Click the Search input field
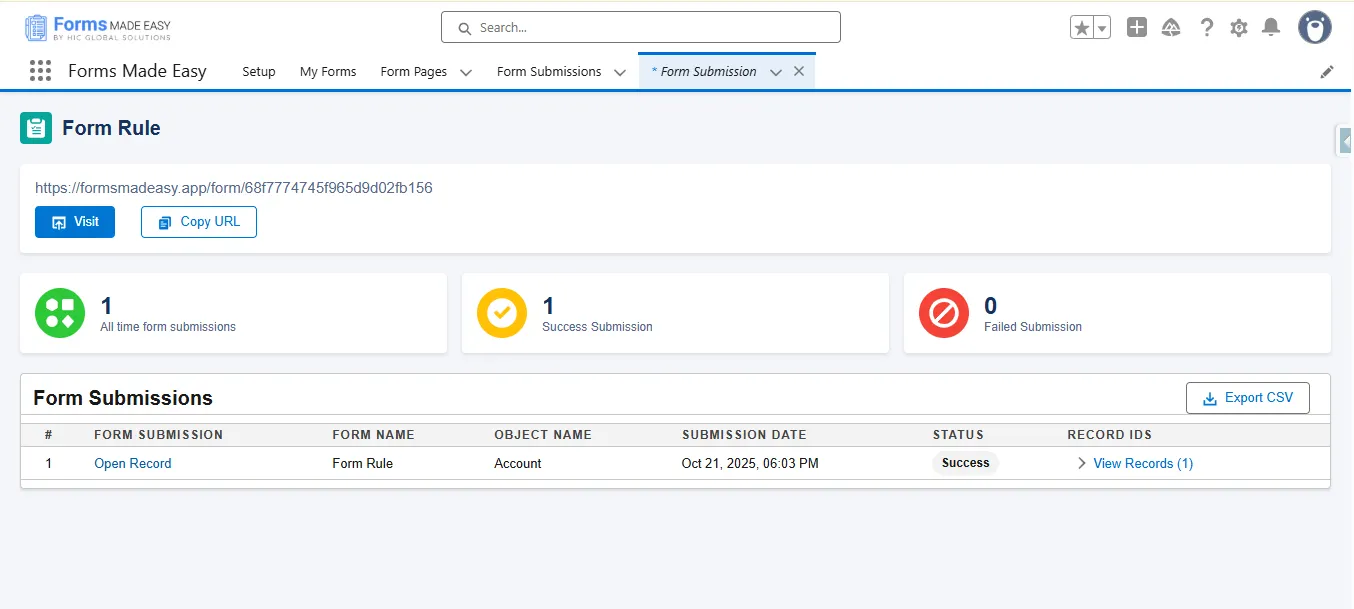This screenshot has width=1354, height=609. click(x=640, y=28)
